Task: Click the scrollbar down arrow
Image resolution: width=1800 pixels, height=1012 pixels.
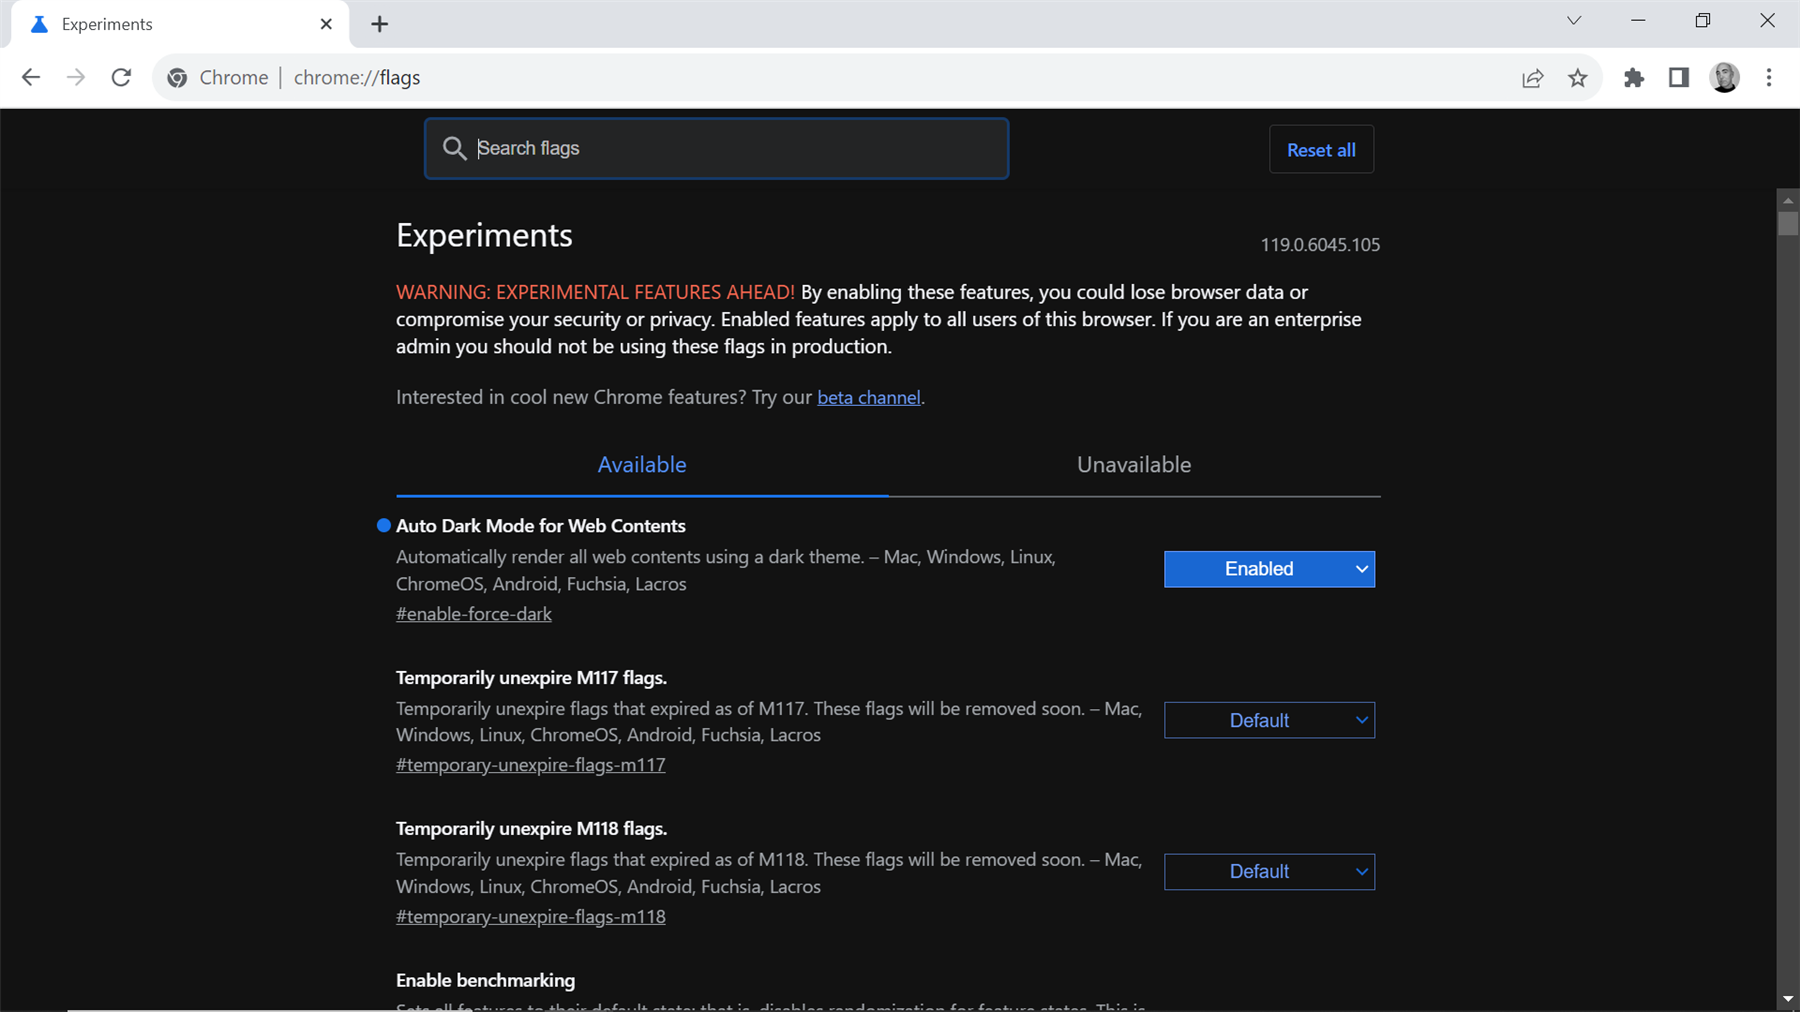Action: (1788, 999)
